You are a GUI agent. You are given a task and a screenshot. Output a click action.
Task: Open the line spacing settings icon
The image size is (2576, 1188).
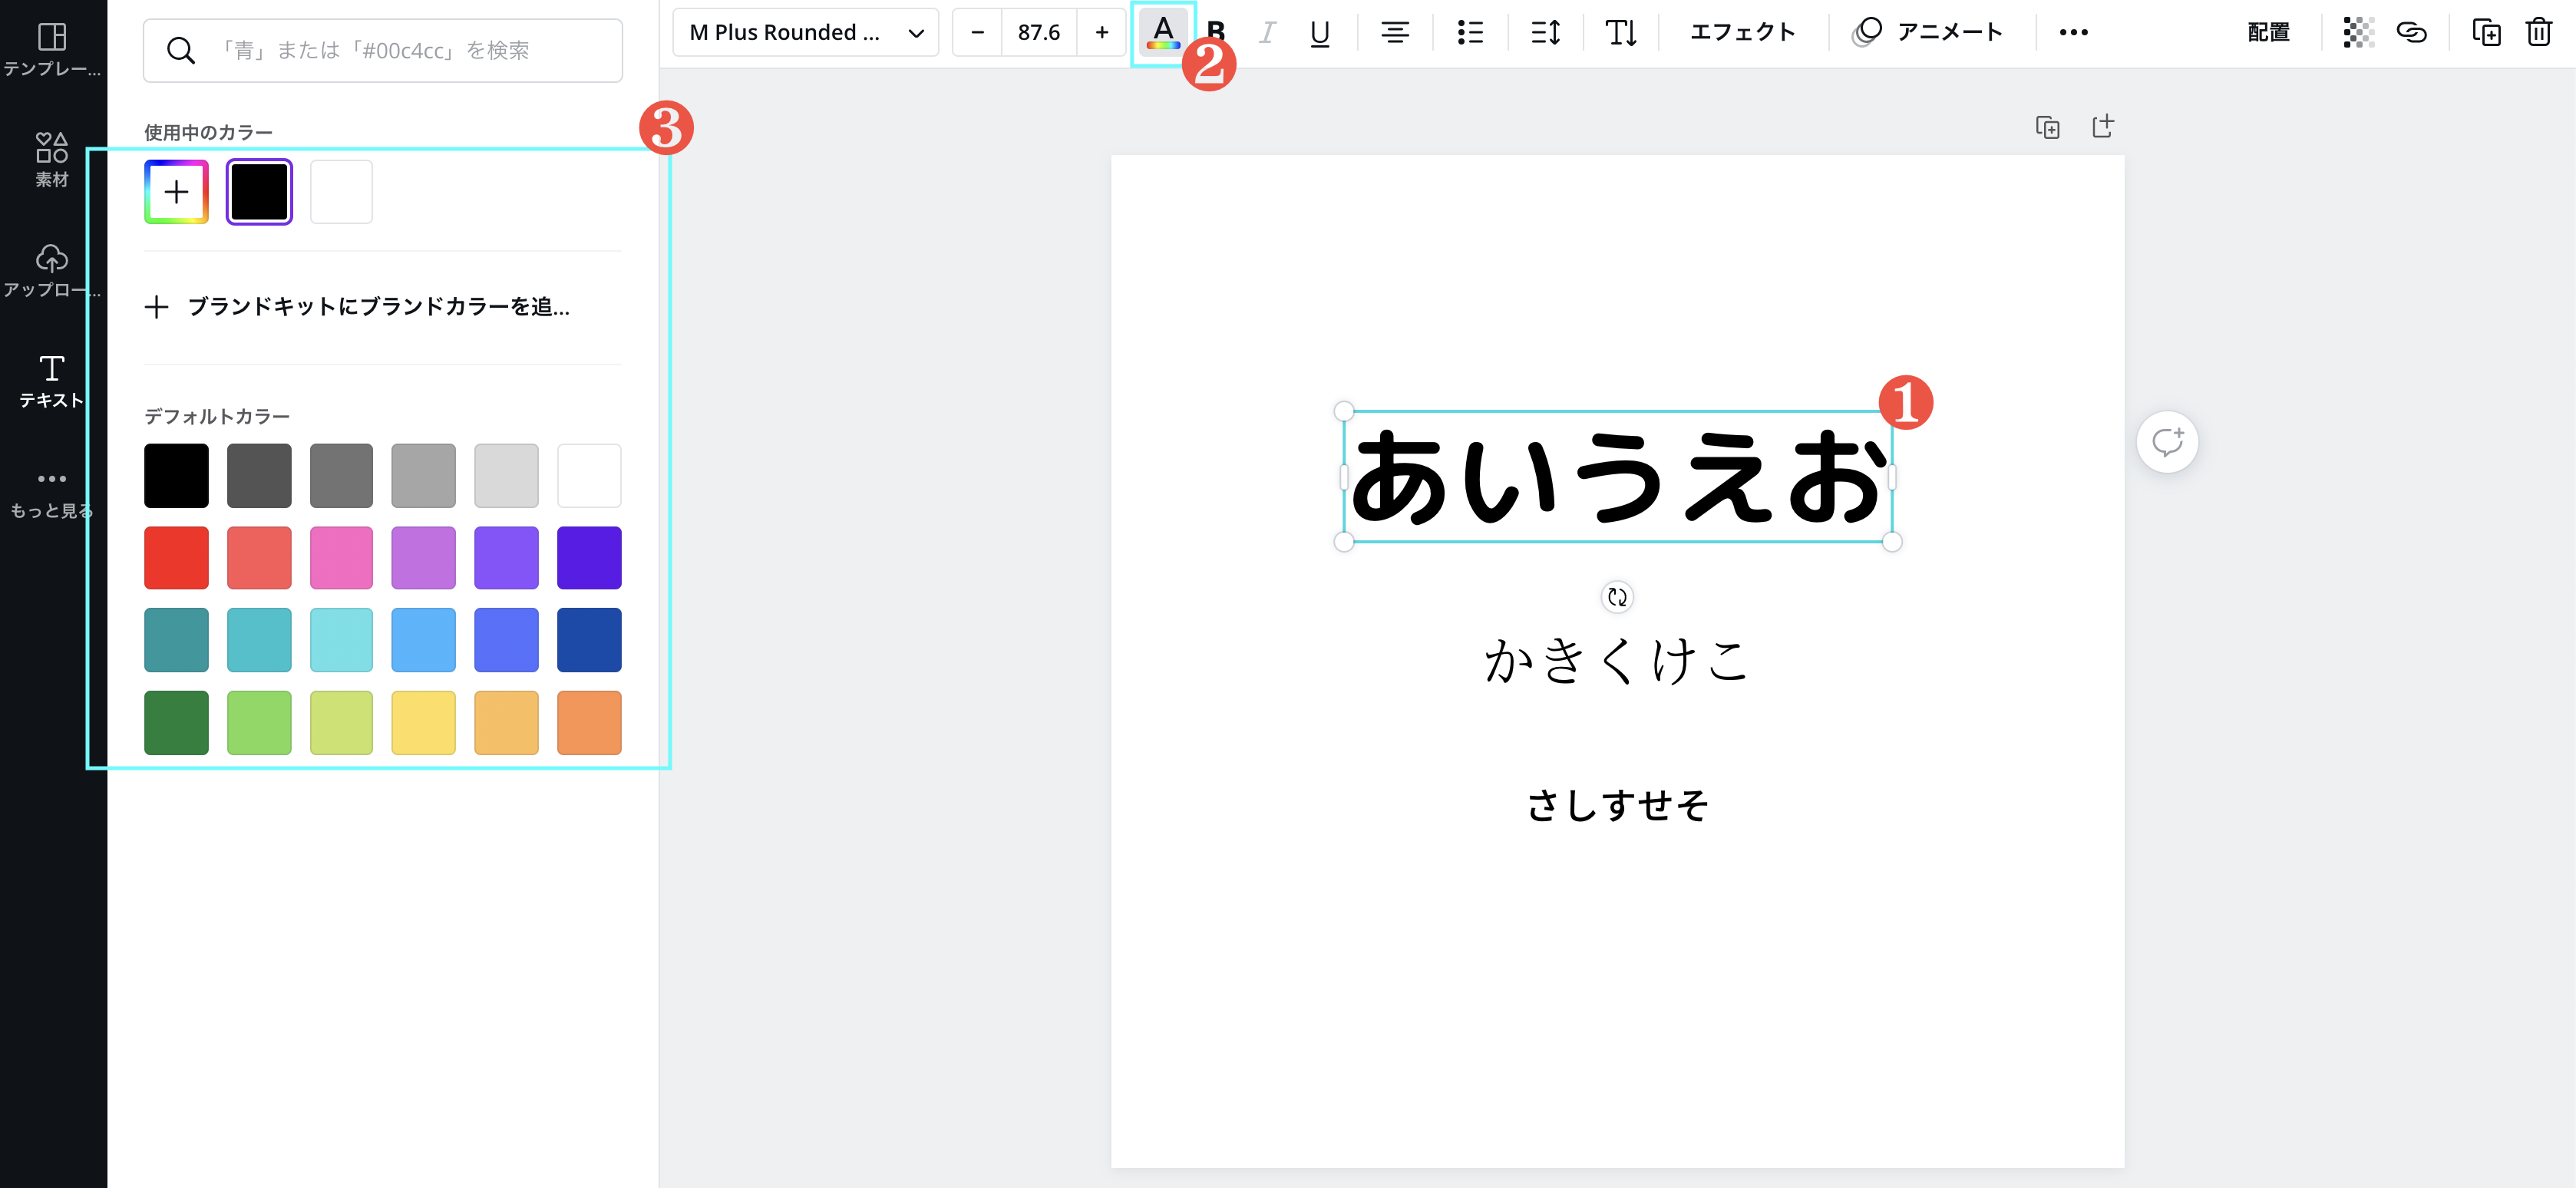point(1545,32)
